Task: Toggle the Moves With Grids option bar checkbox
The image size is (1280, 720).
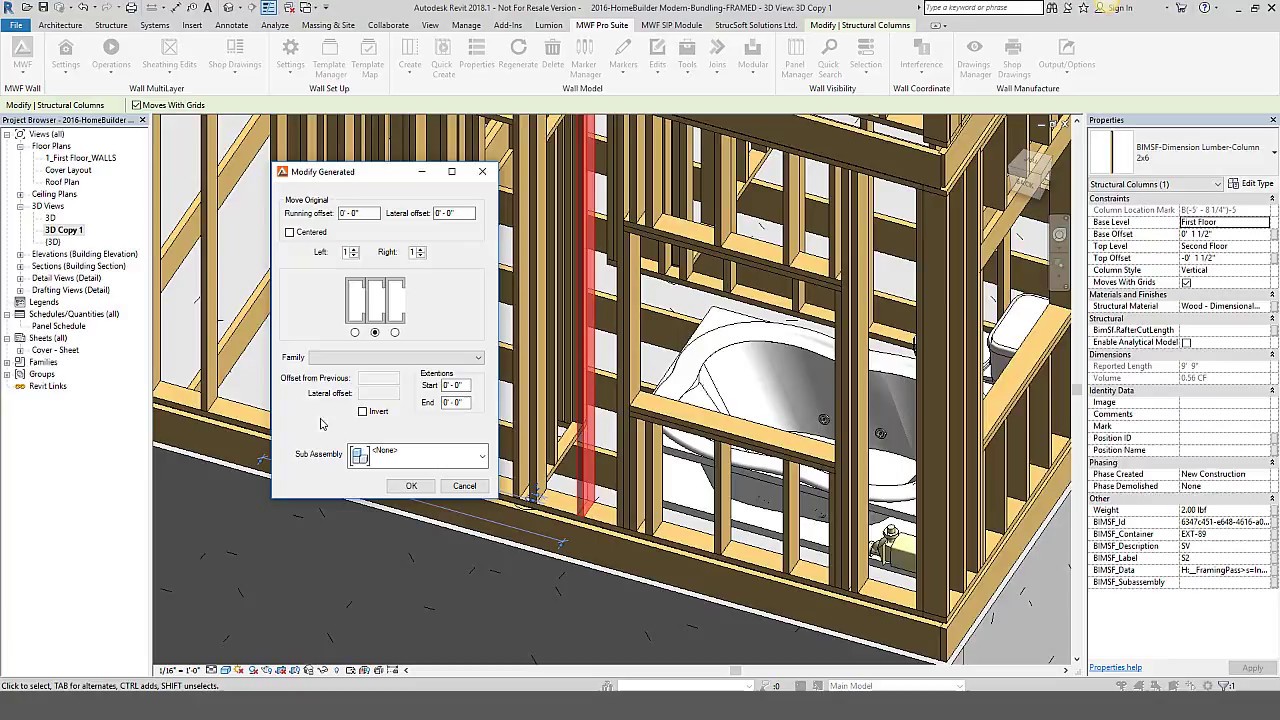Action: [x=136, y=105]
